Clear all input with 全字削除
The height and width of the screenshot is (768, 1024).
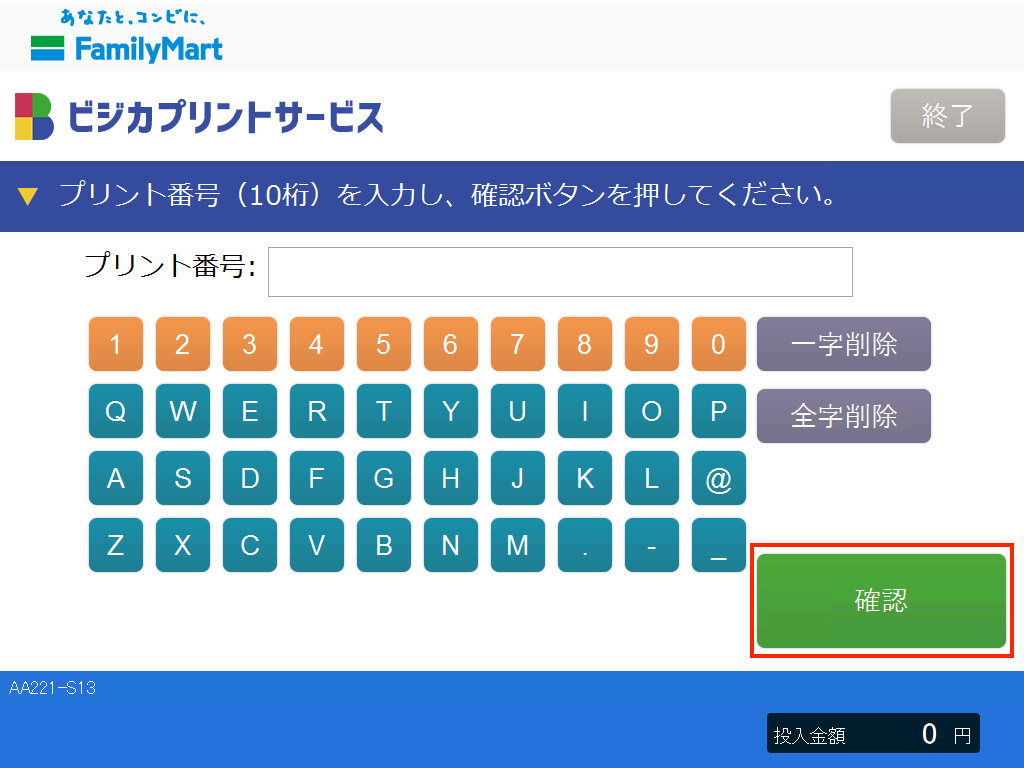coord(843,415)
